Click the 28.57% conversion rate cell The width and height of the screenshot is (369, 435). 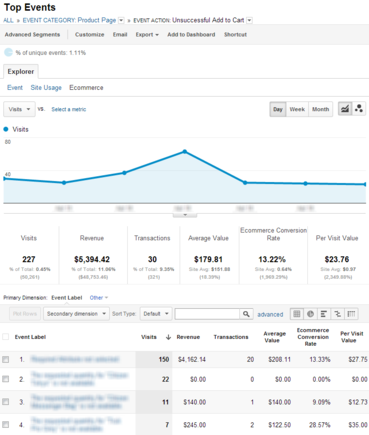(x=320, y=425)
